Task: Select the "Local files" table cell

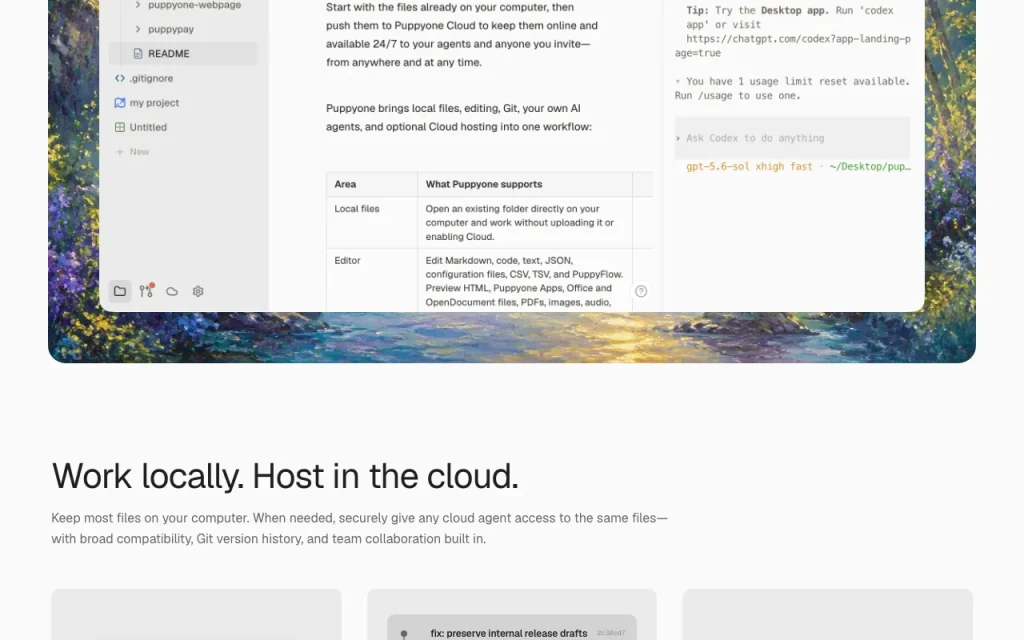Action: 372,223
